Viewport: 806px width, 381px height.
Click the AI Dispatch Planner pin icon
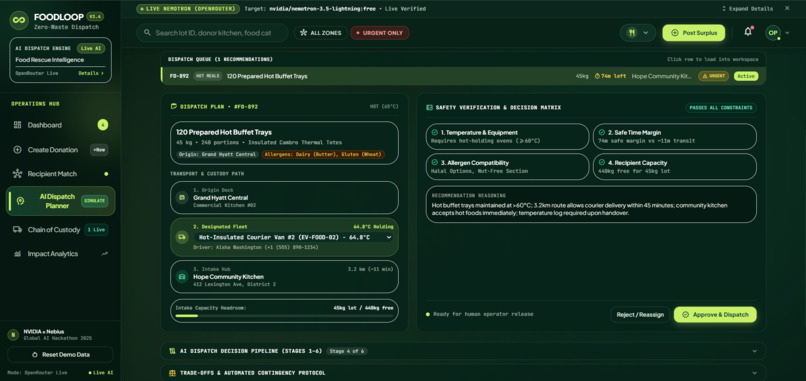coord(20,201)
